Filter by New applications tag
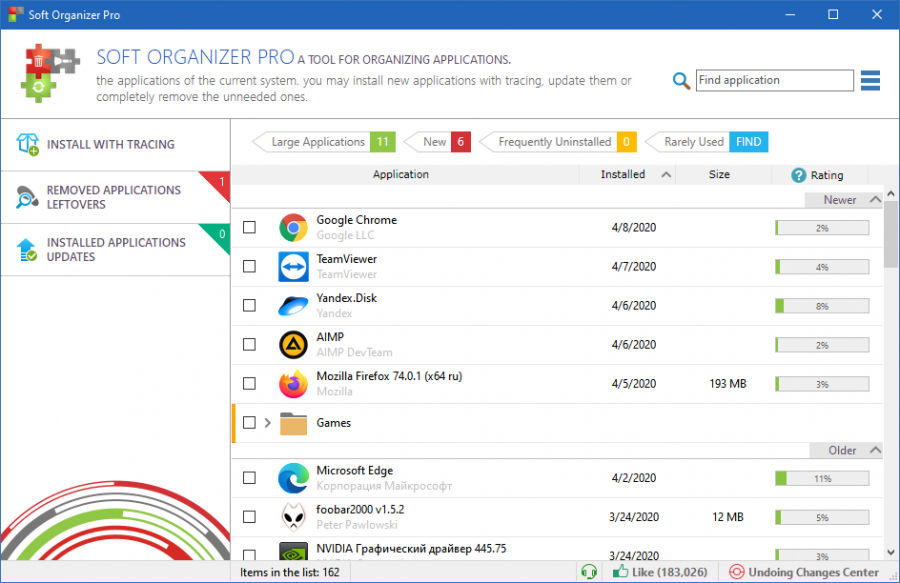 click(437, 142)
